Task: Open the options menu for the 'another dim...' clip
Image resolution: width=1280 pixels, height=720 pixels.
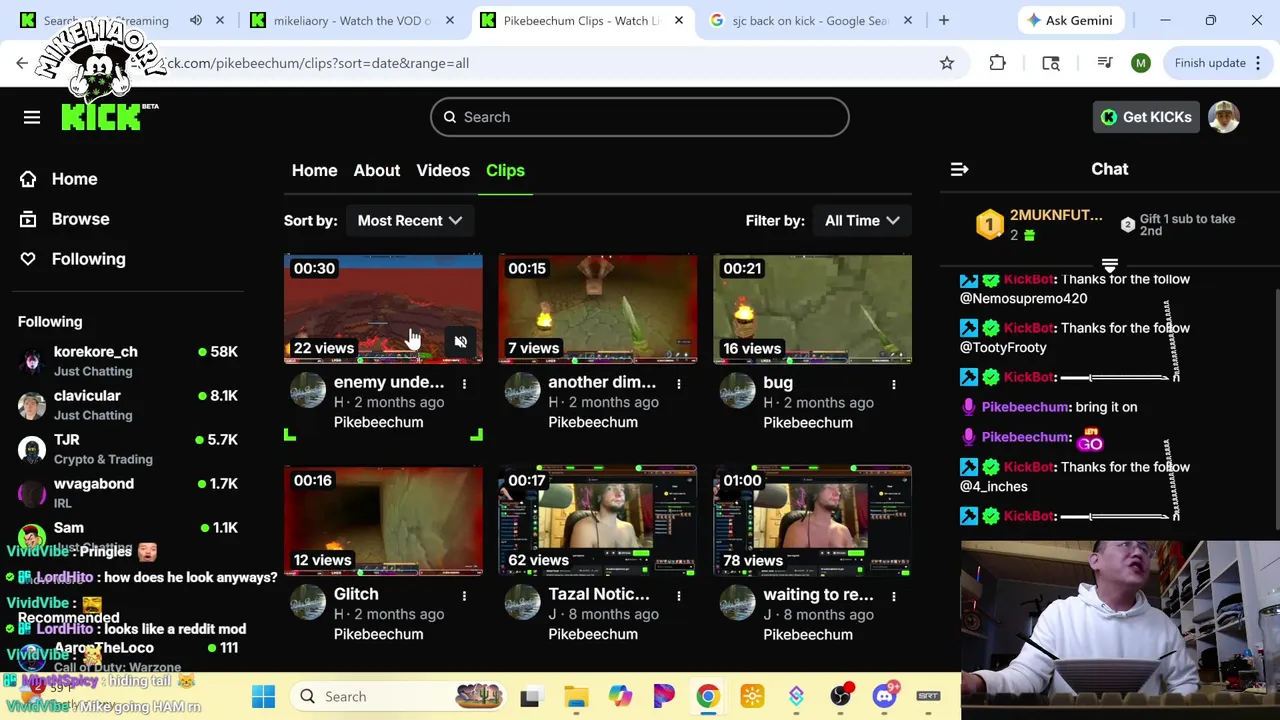Action: [679, 384]
